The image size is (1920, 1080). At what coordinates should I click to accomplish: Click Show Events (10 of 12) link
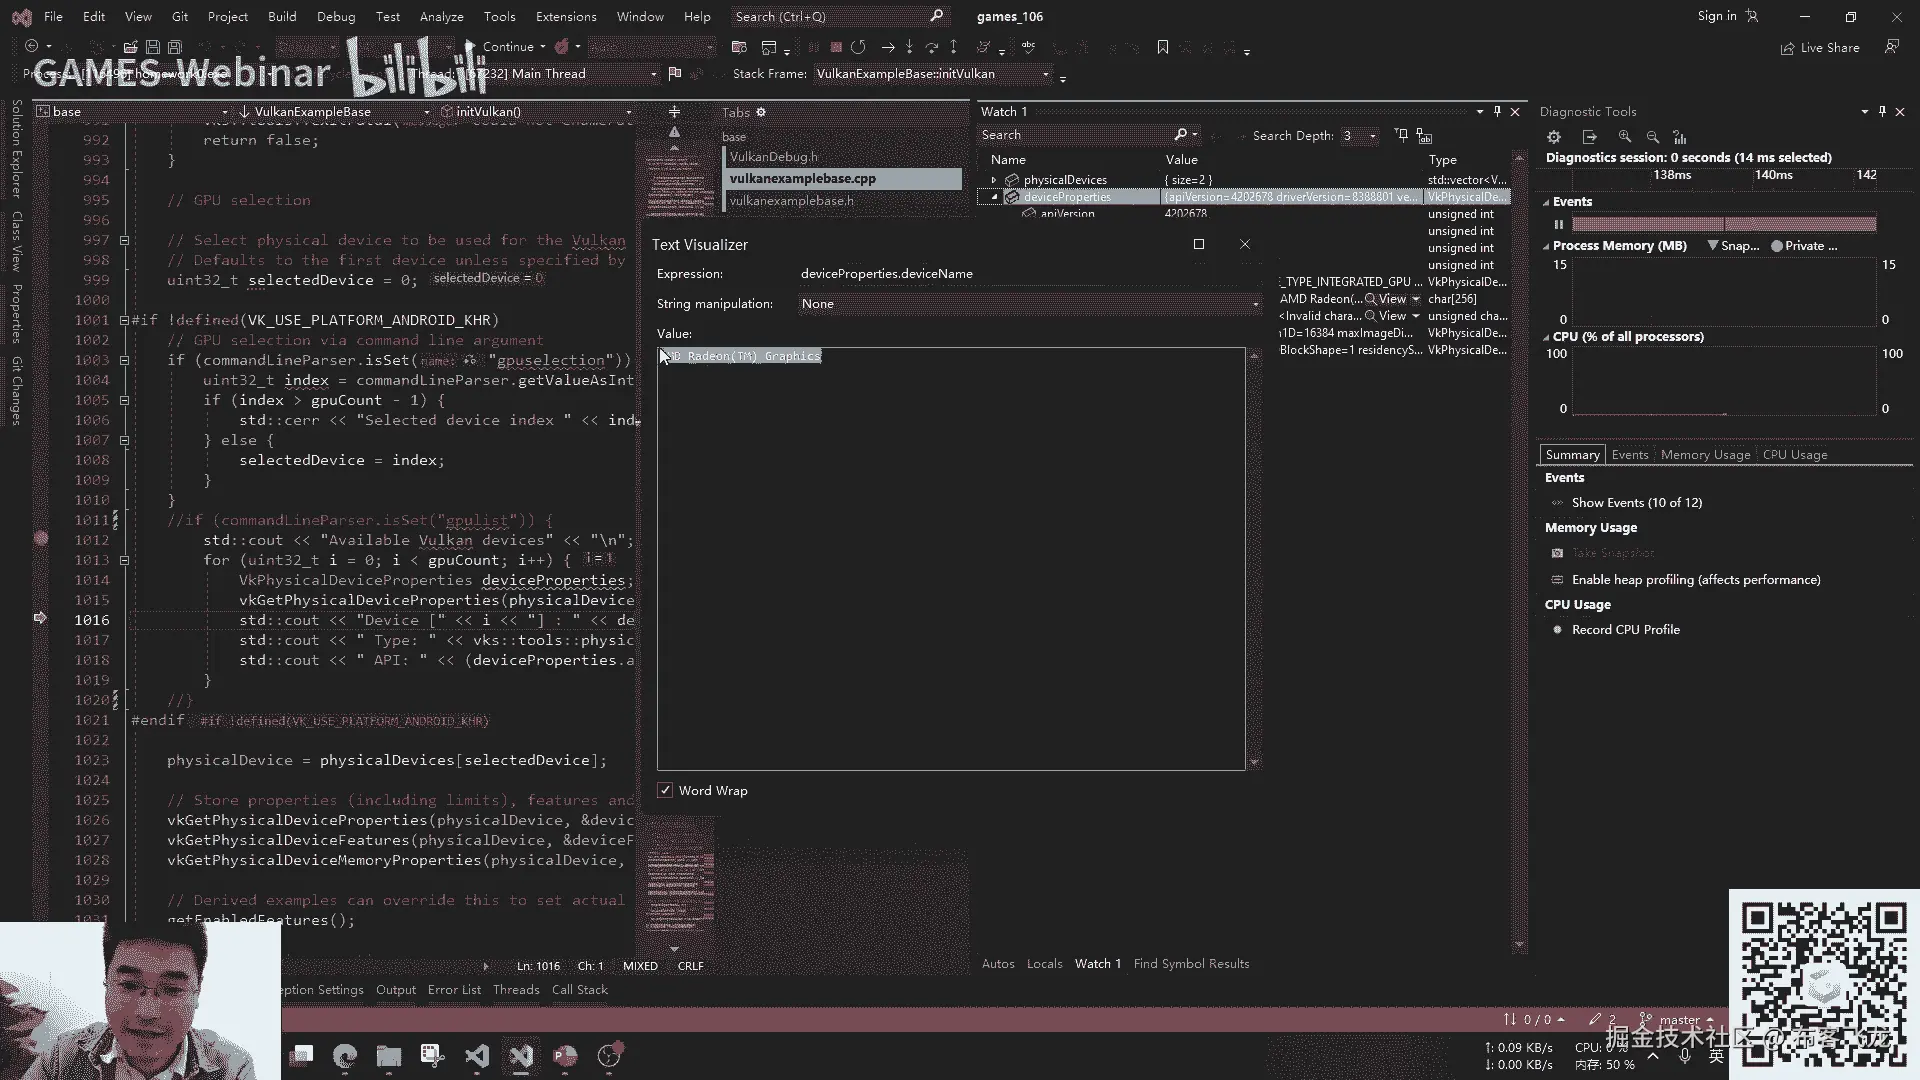1636,503
